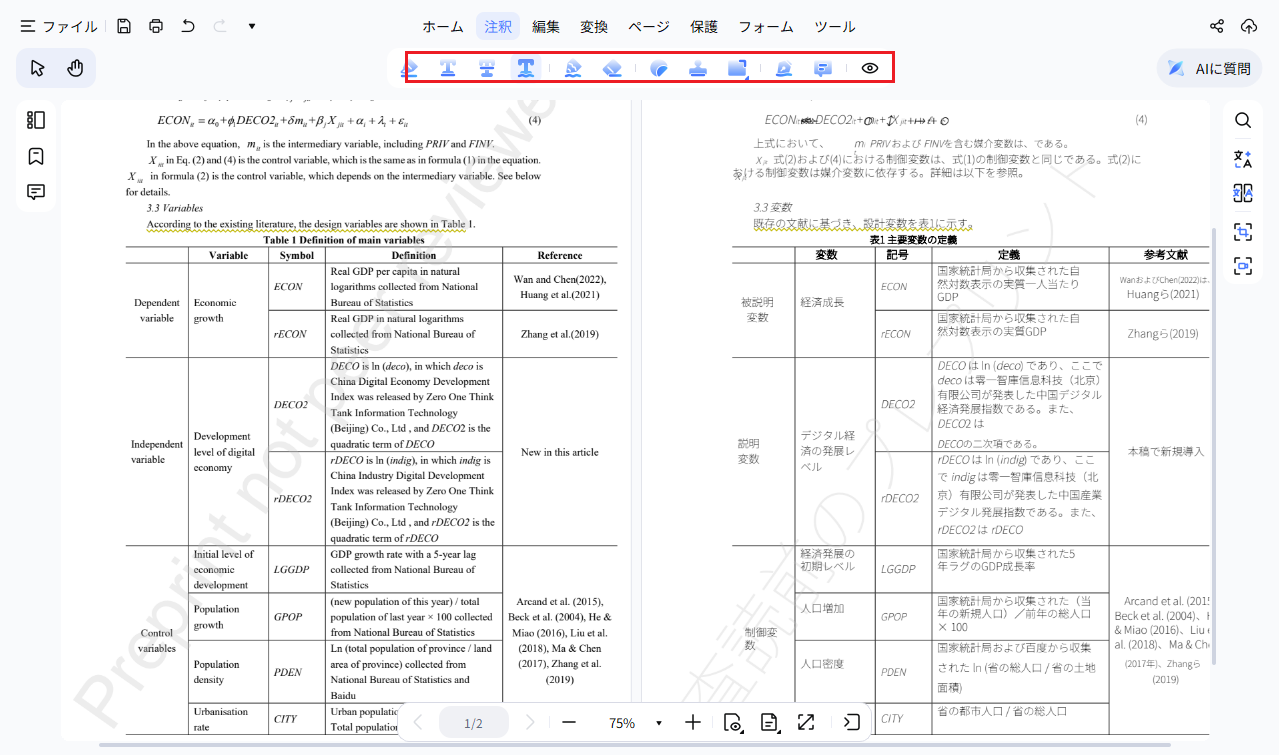
Task: Select the rectangle shape tool
Action: coord(737,68)
